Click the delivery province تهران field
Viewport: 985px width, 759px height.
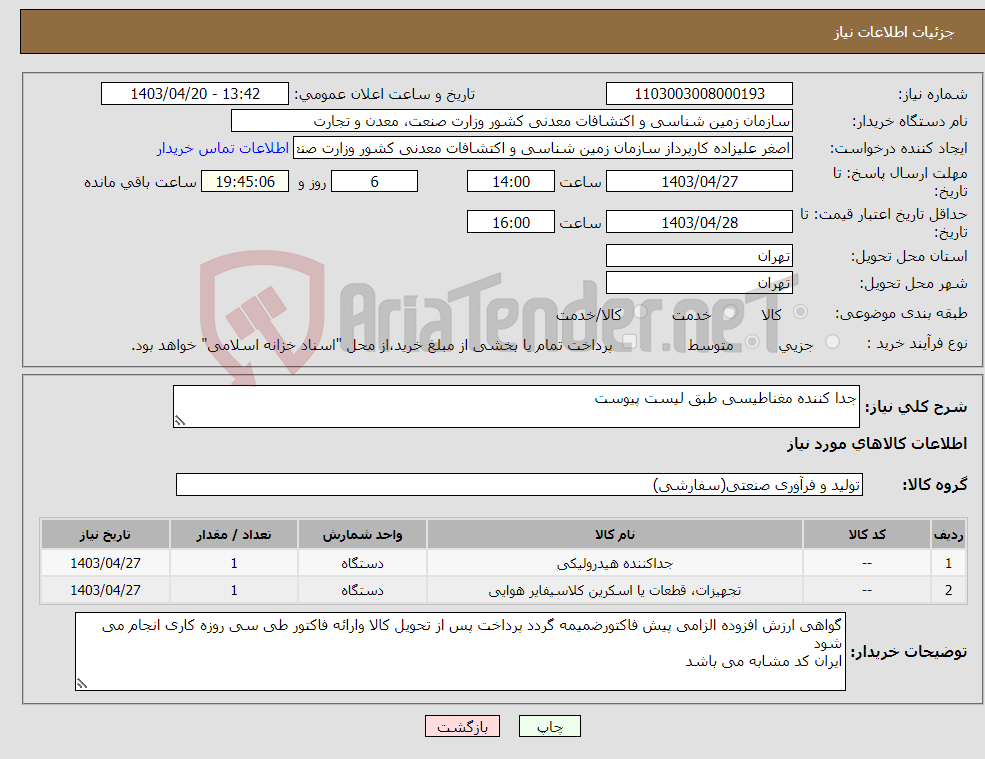coord(699,256)
